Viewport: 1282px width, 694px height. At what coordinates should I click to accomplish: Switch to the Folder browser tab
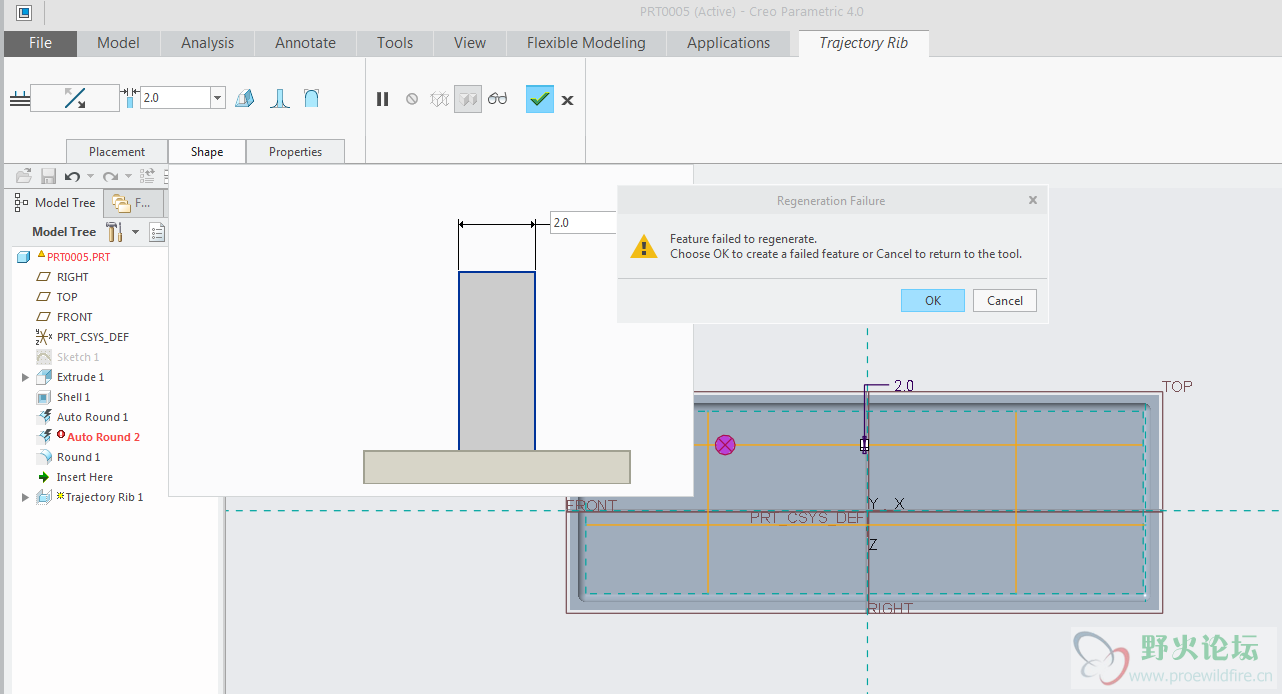pos(133,203)
